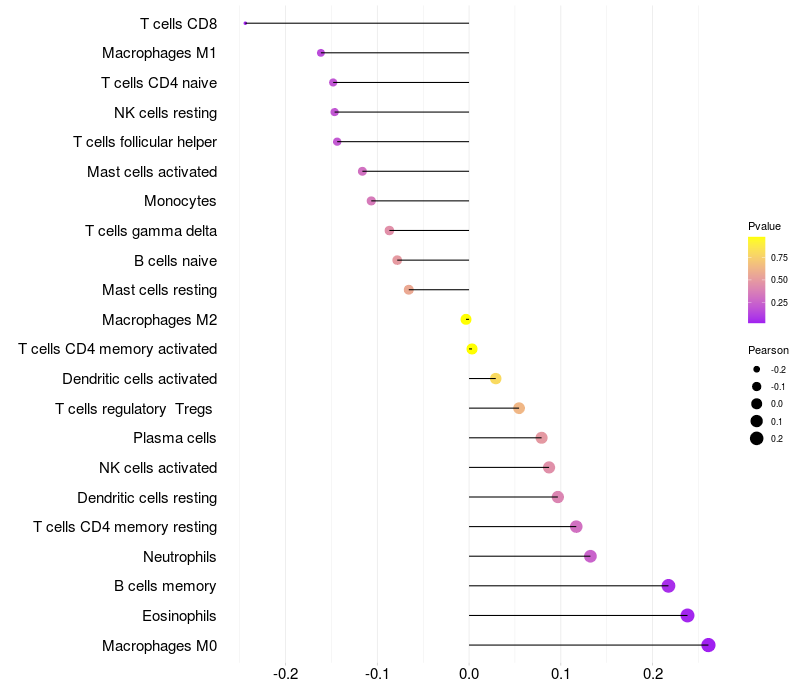The width and height of the screenshot is (800, 700).
Task: Click the x-axis 0.0 tick label
Action: coord(469,673)
